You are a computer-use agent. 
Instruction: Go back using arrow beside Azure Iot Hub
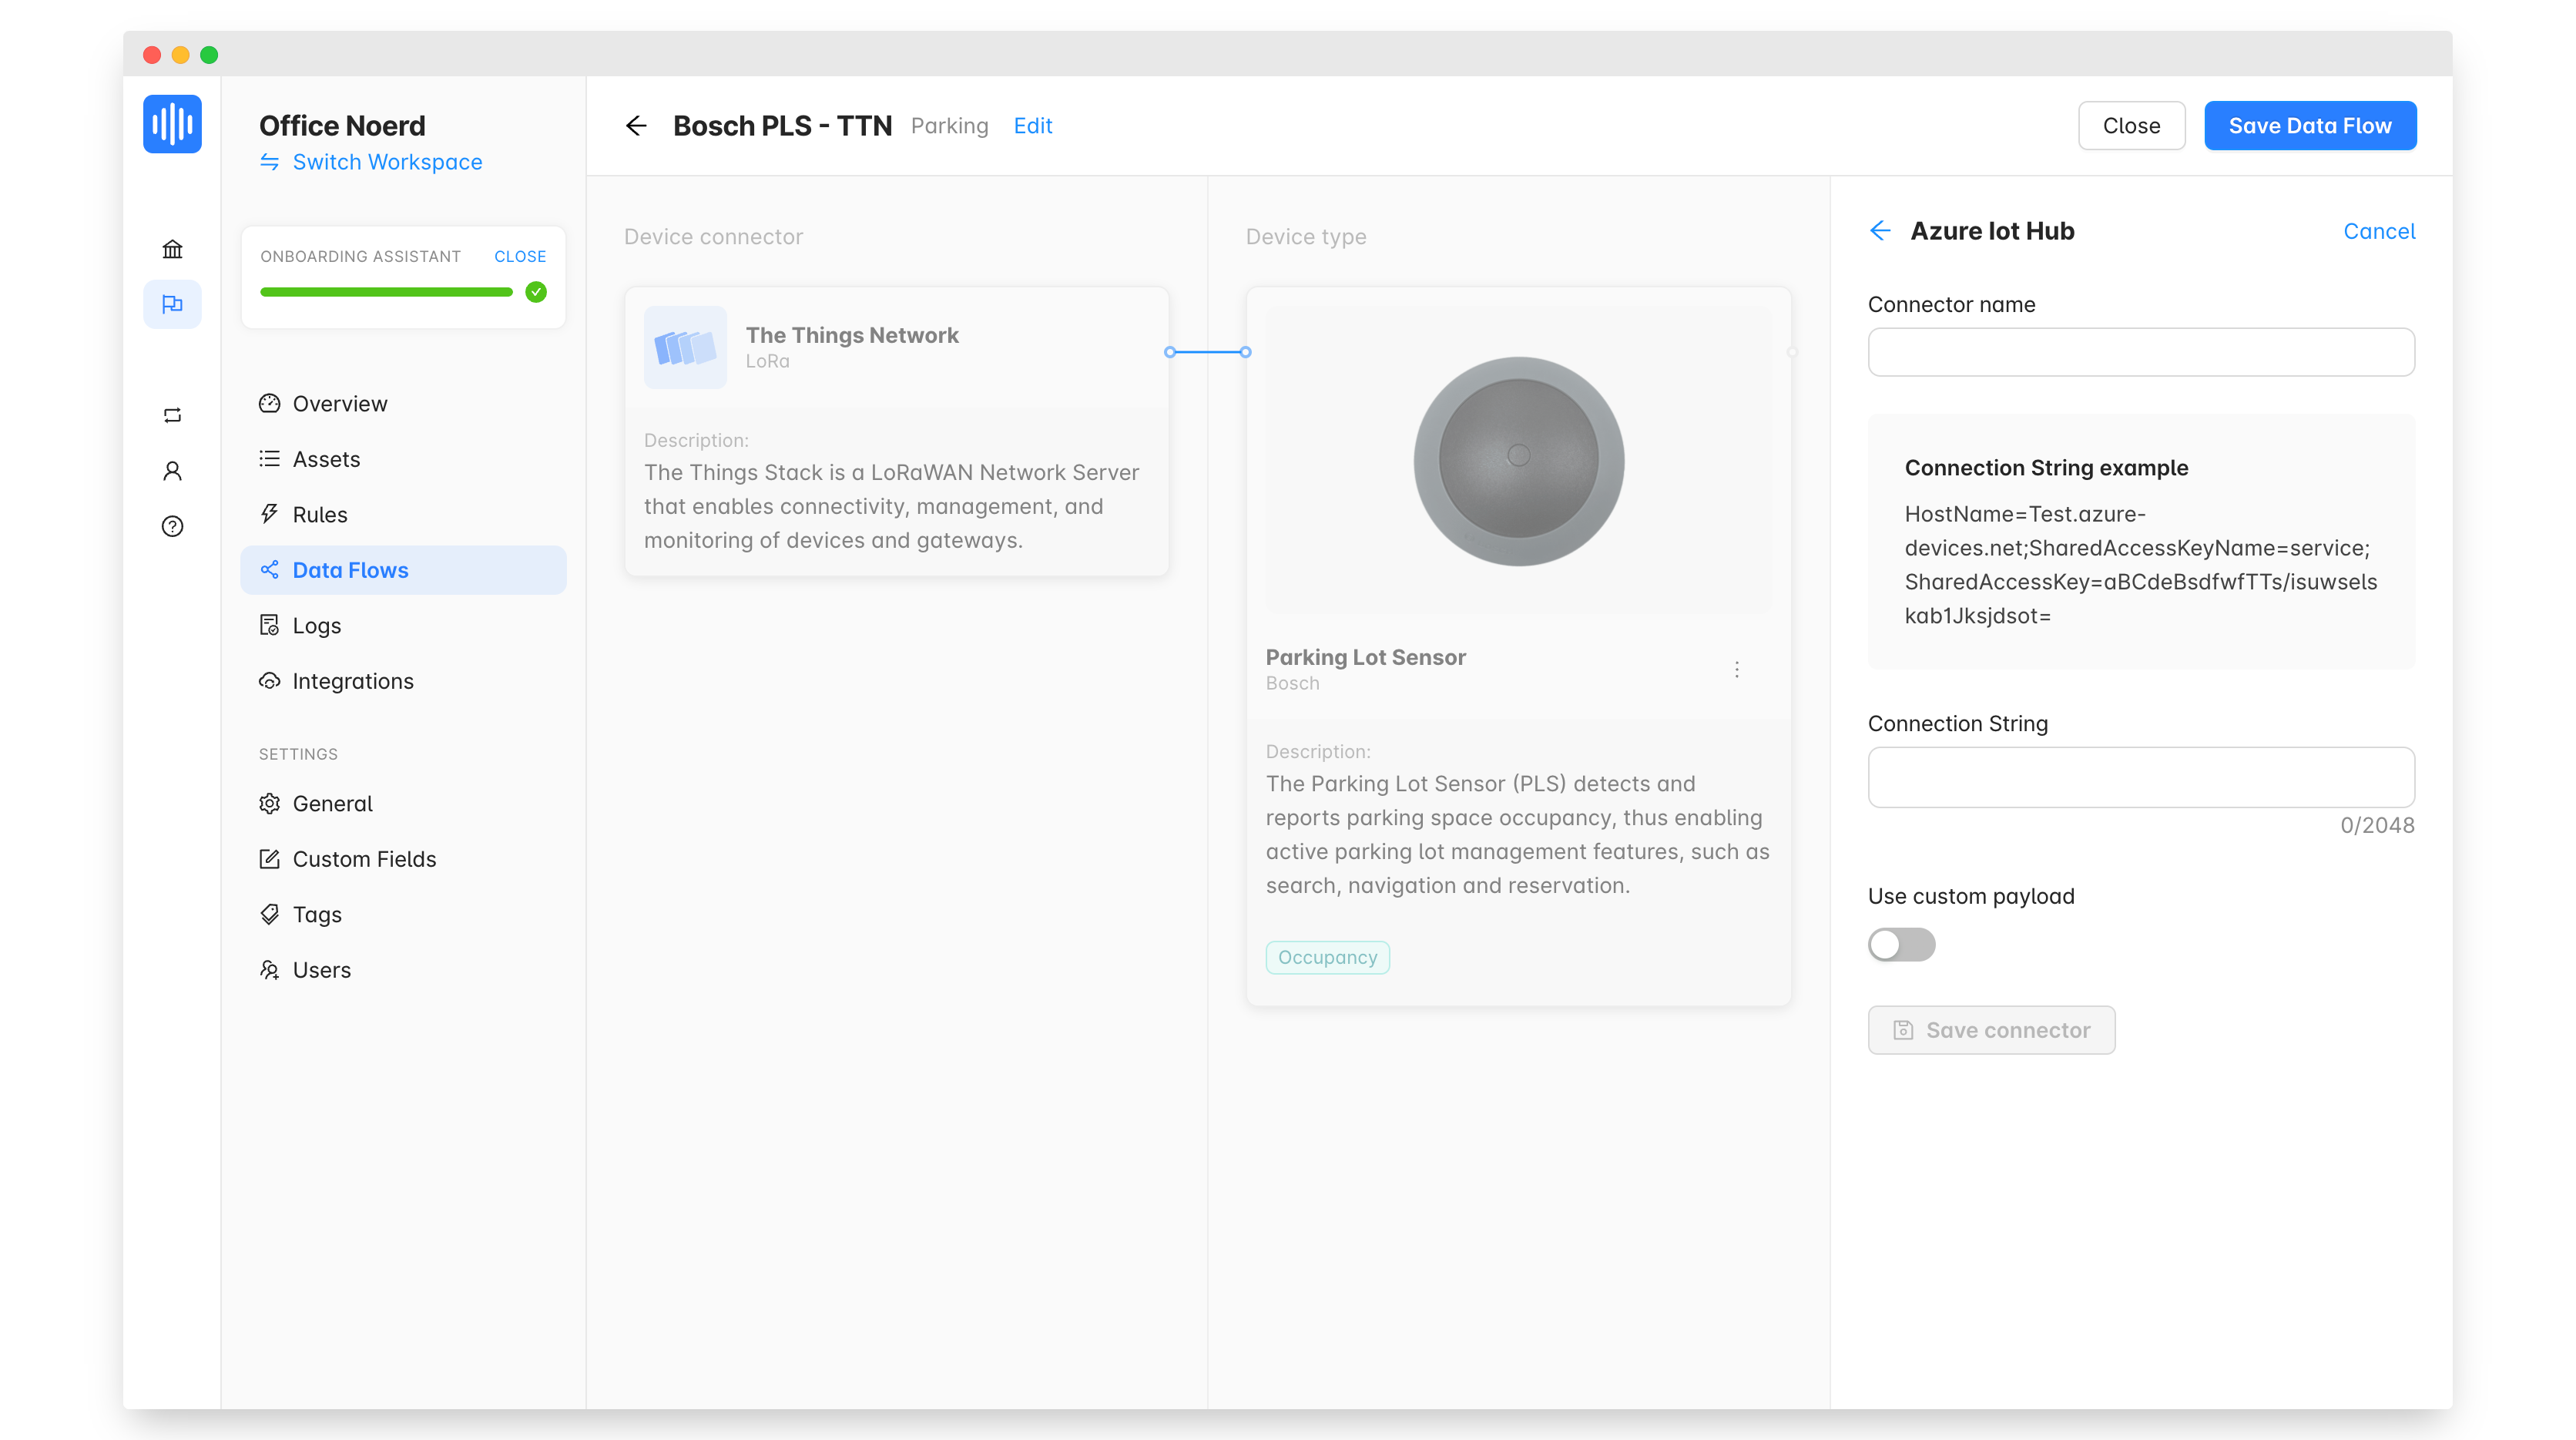(x=1880, y=231)
